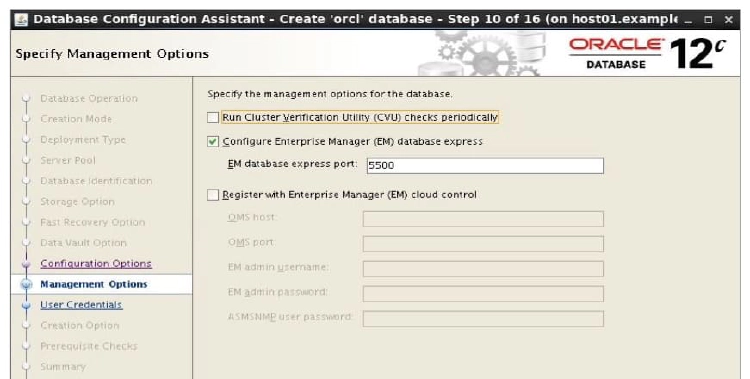Click the Oracle Database 12c logo
Image resolution: width=750 pixels, height=379 pixels.
pyautogui.click(x=647, y=54)
